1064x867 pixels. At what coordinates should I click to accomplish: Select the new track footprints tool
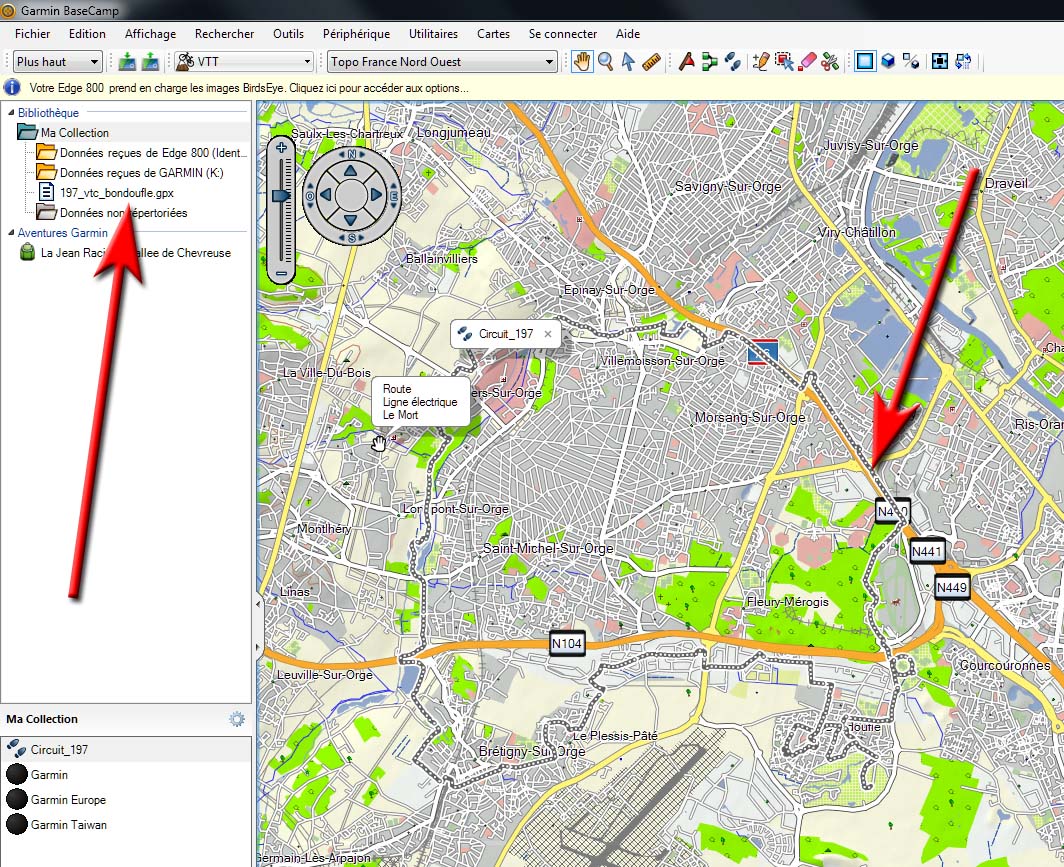(732, 62)
